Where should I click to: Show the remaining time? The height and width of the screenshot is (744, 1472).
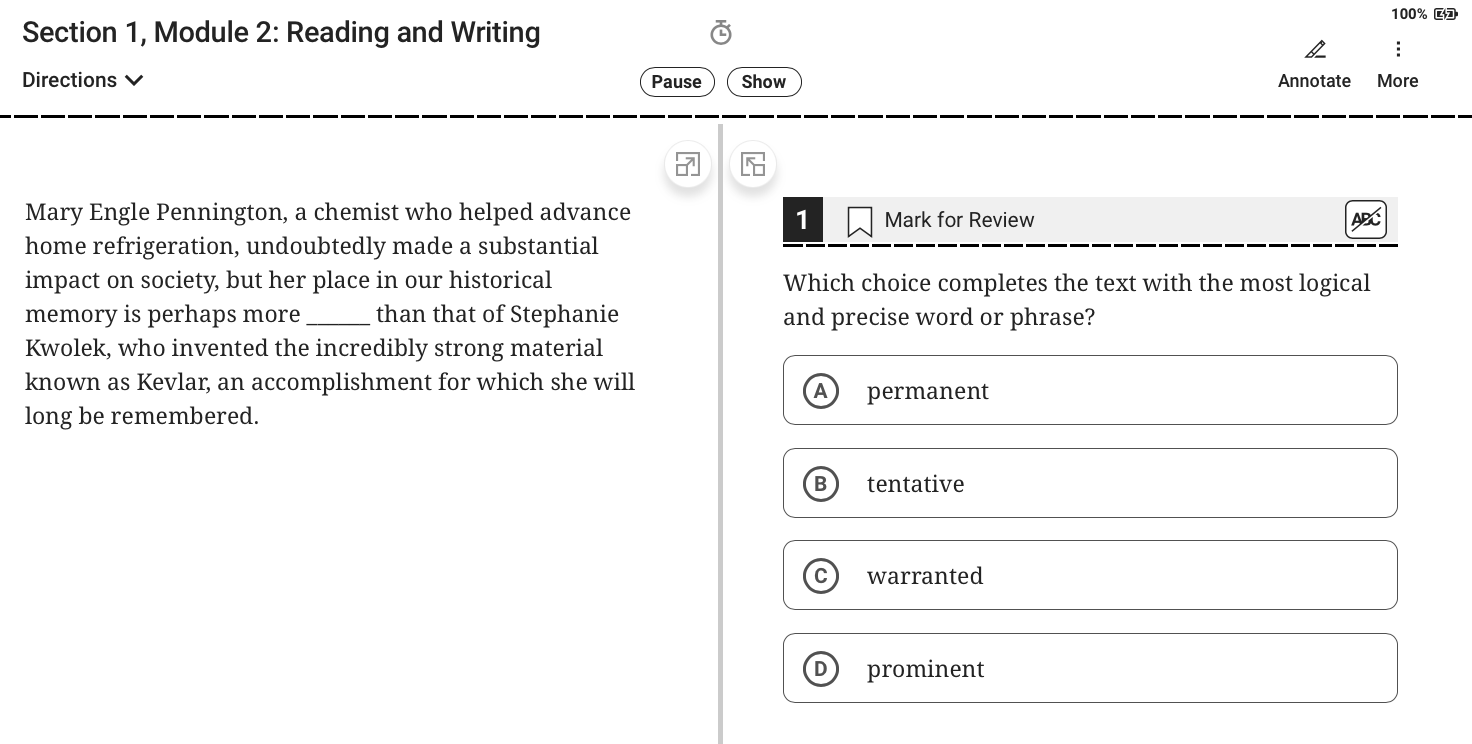click(764, 82)
